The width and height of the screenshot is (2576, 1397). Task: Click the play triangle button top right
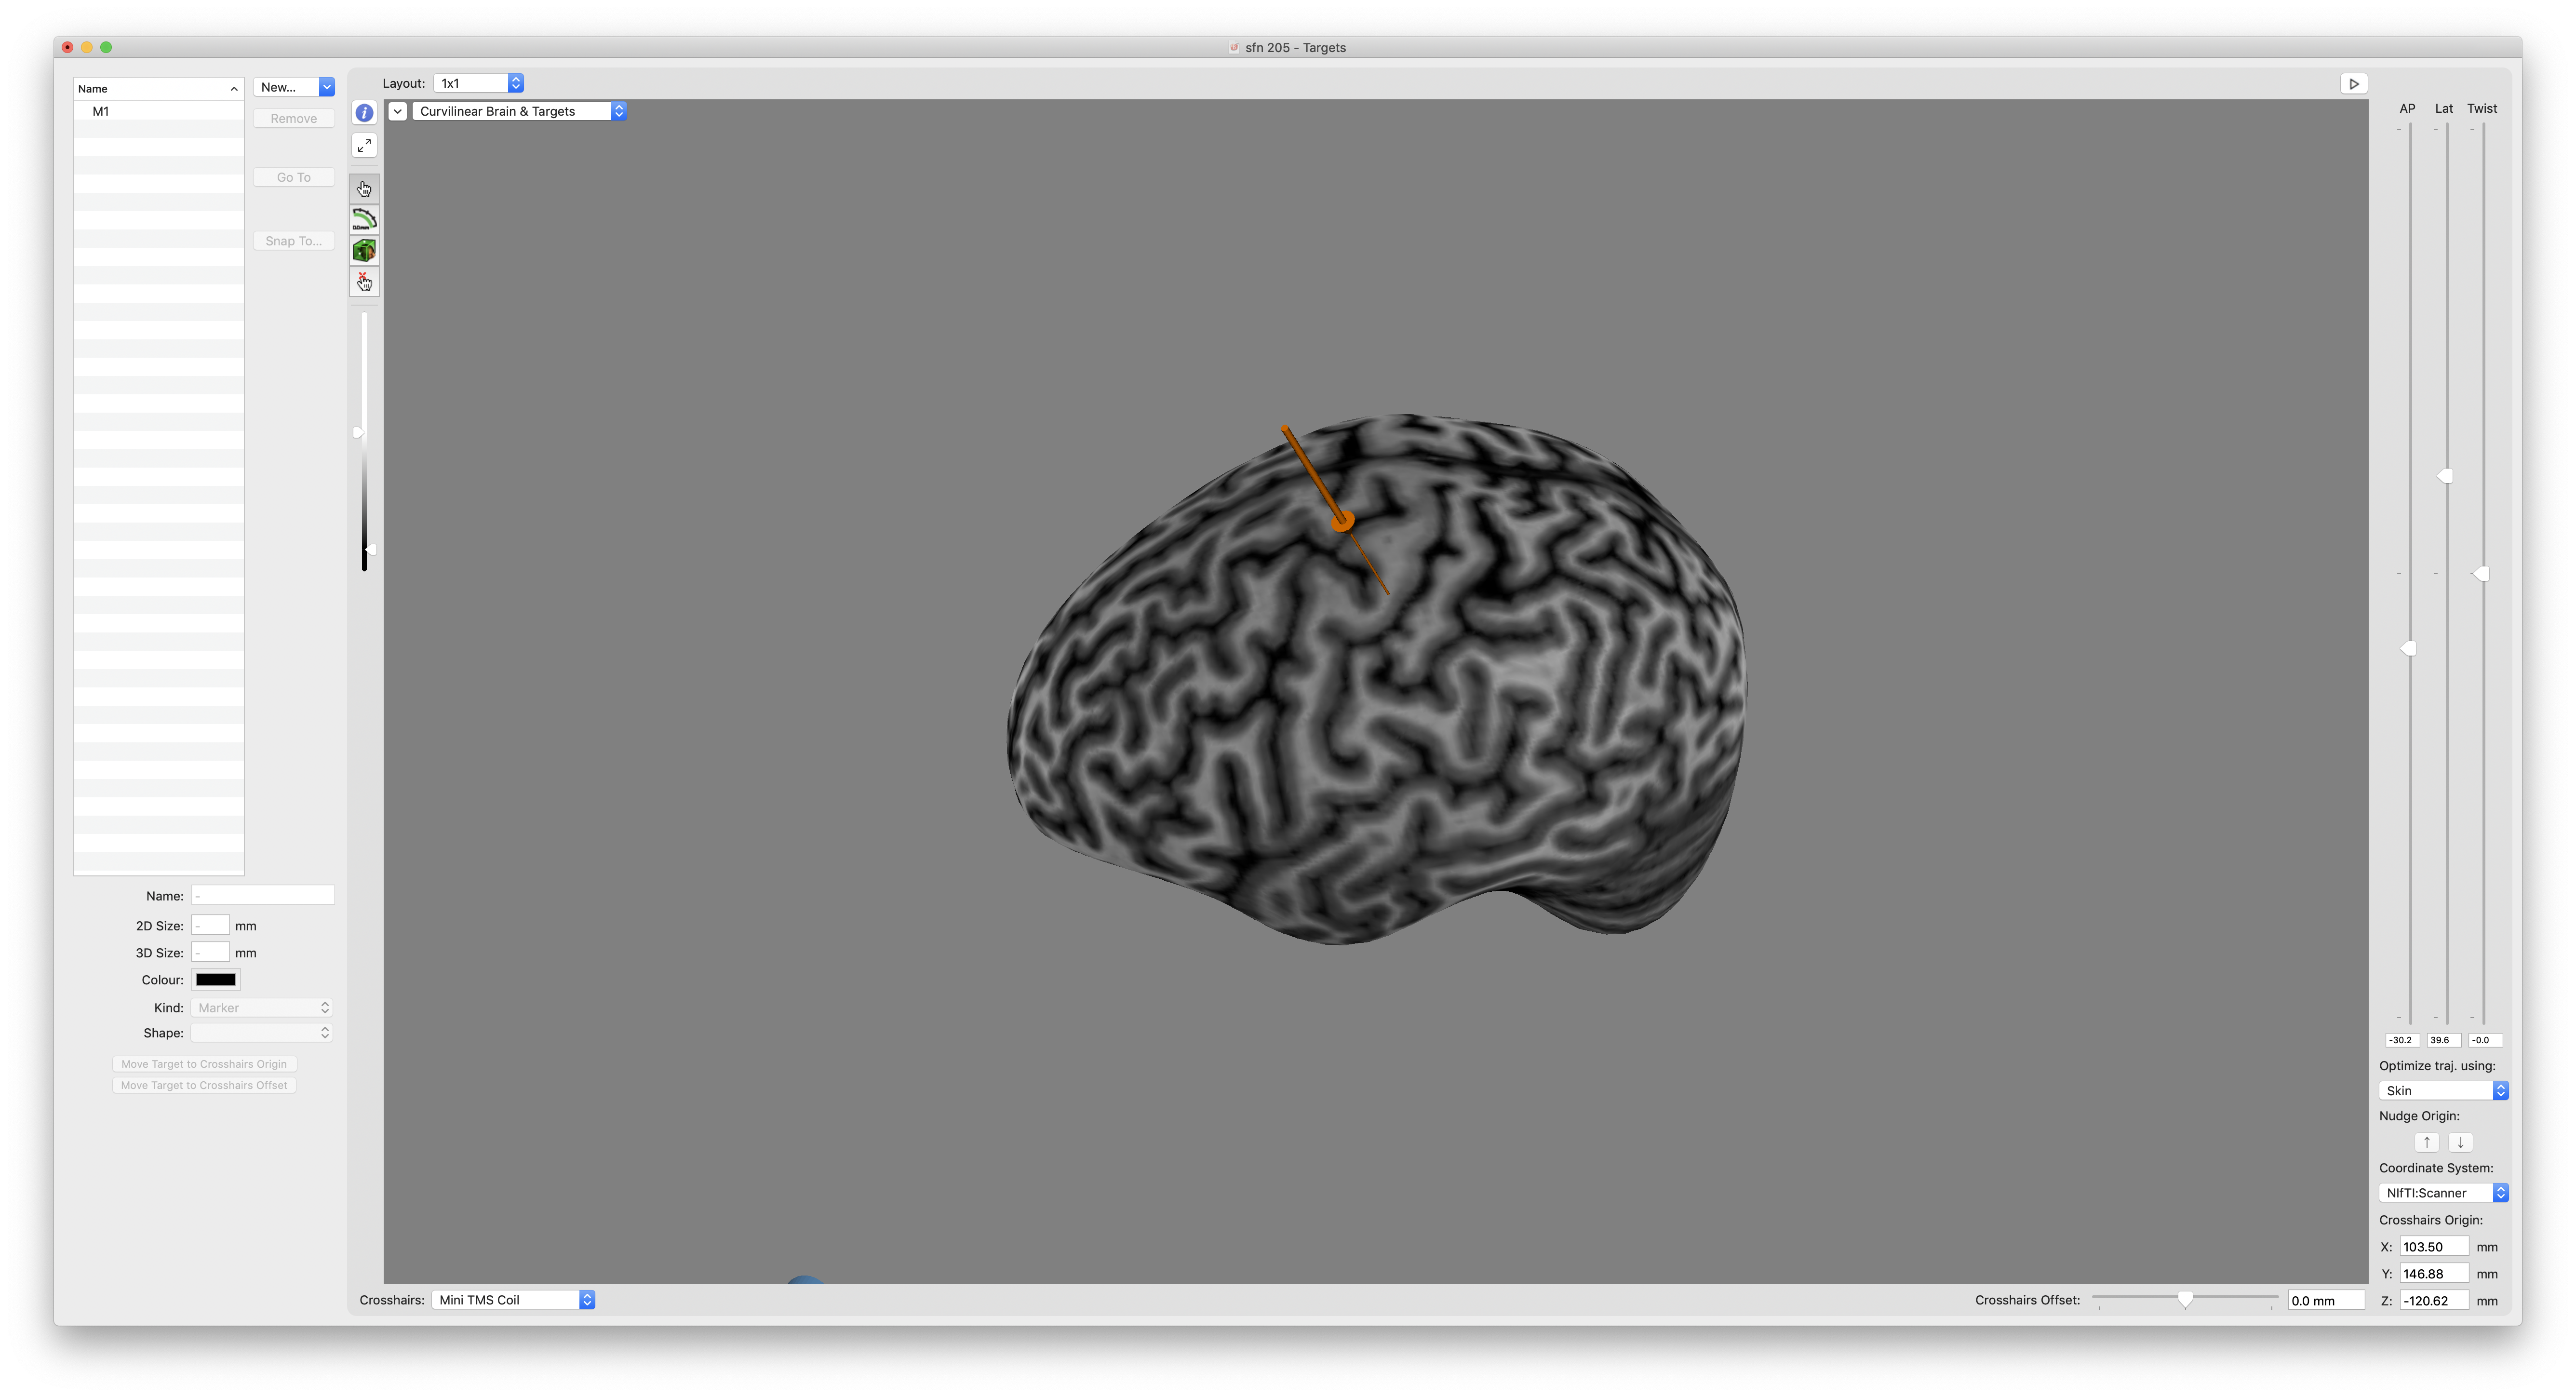pyautogui.click(x=2353, y=84)
